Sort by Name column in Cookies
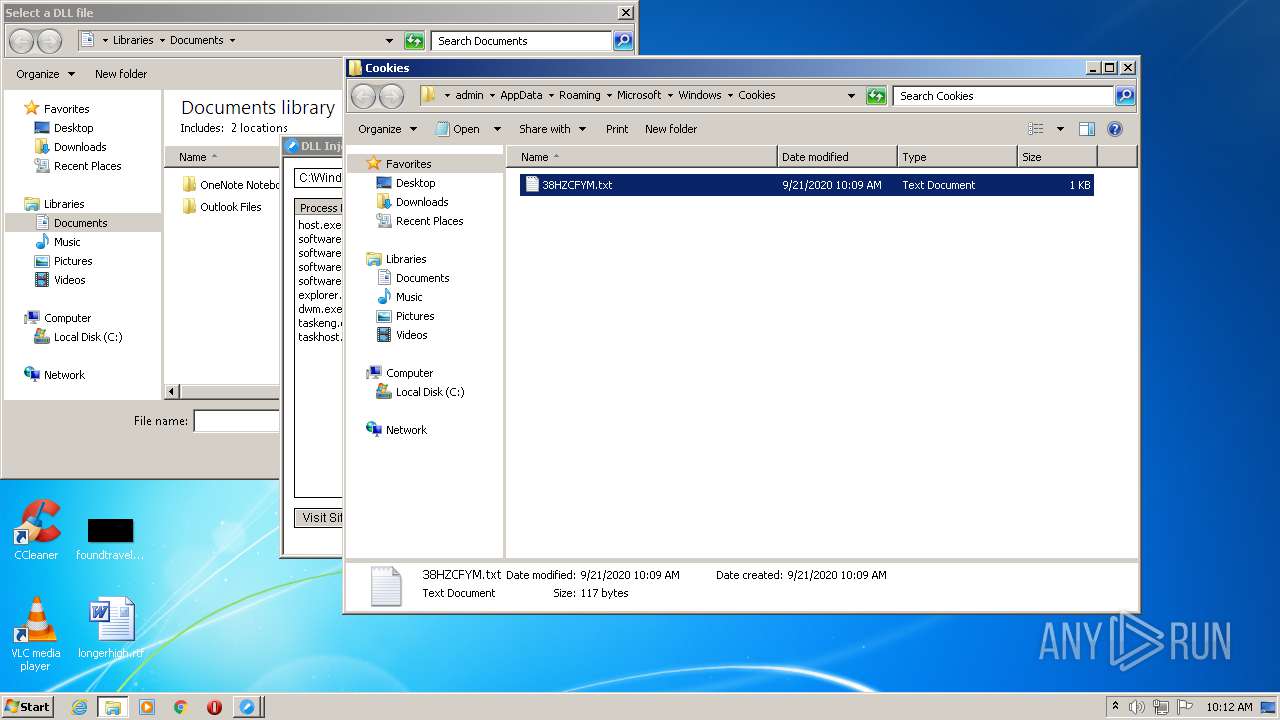 pos(642,157)
